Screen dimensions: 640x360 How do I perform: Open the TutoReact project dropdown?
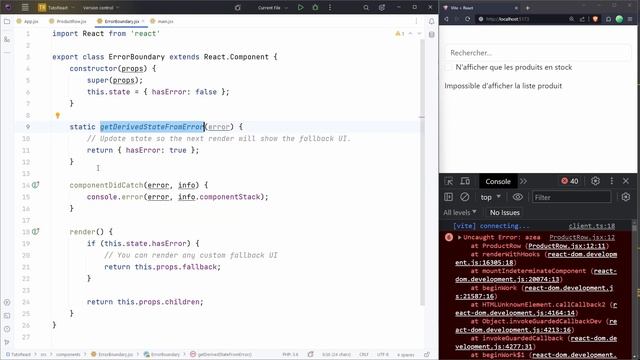tap(57, 7)
